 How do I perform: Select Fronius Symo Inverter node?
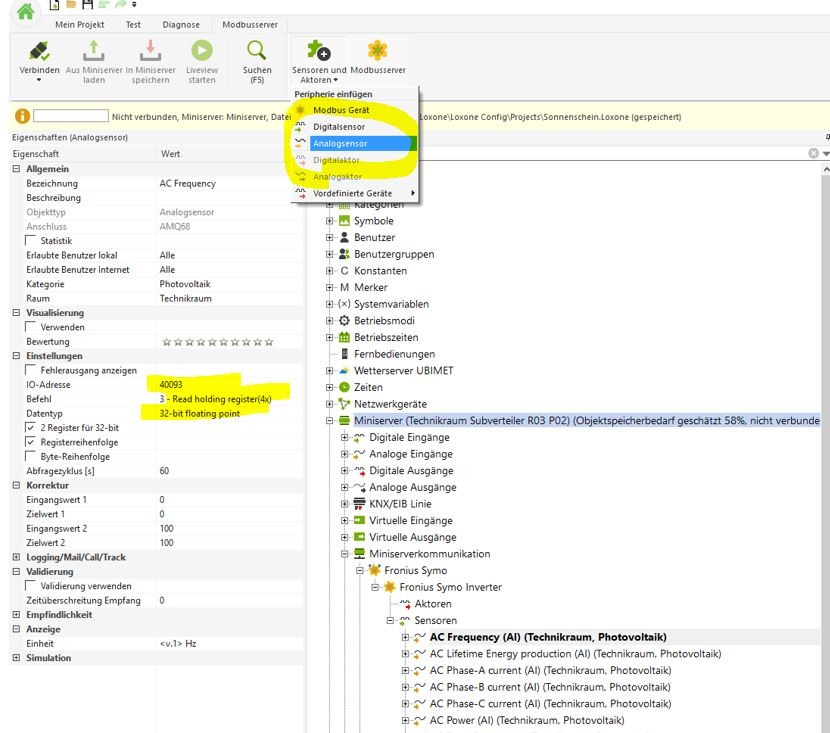[450, 587]
